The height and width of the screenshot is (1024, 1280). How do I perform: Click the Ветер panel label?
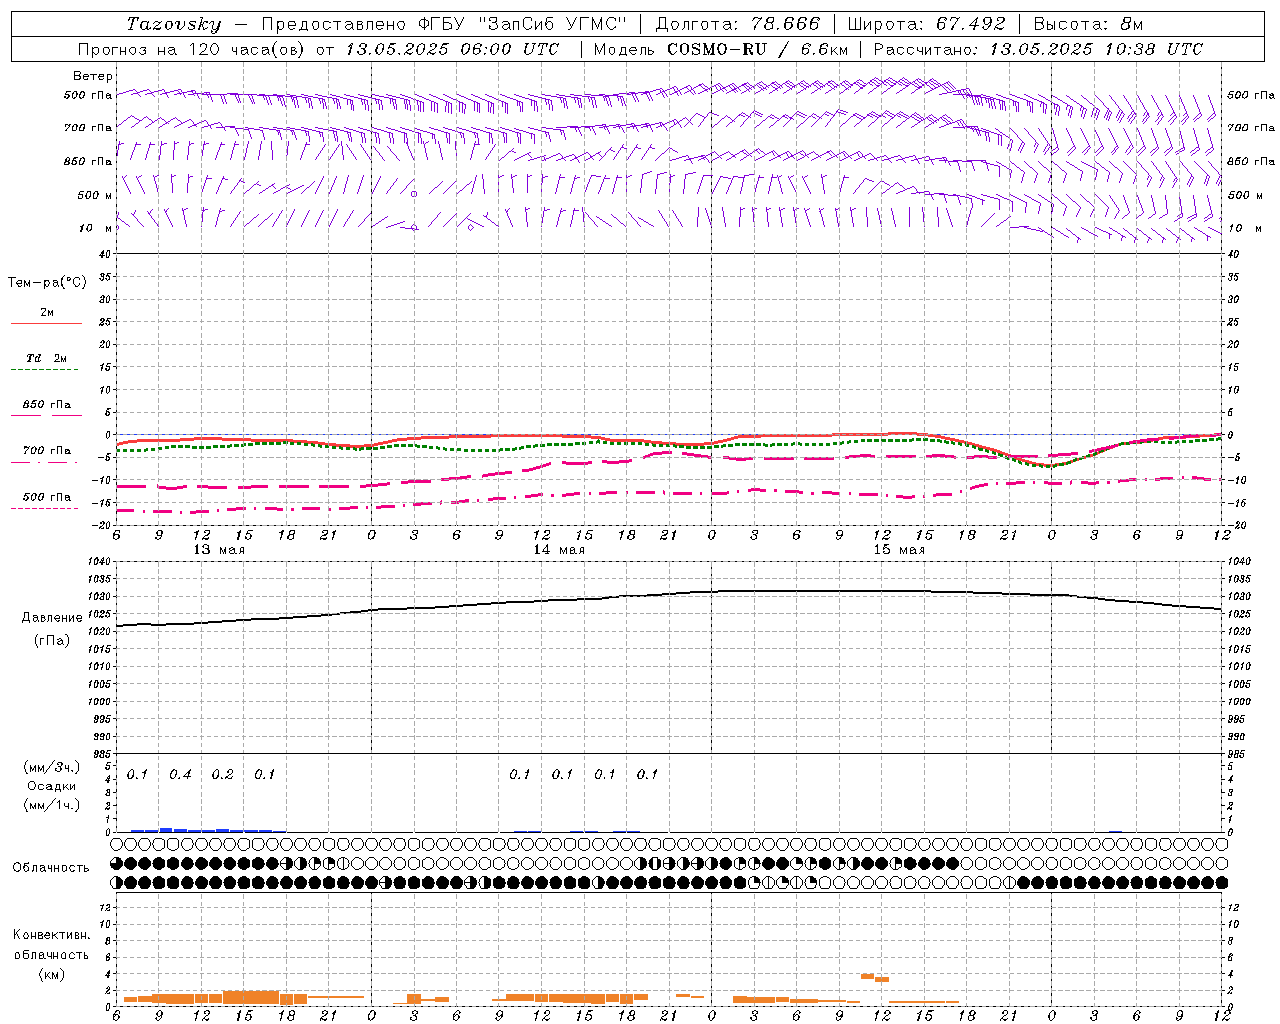[93, 76]
